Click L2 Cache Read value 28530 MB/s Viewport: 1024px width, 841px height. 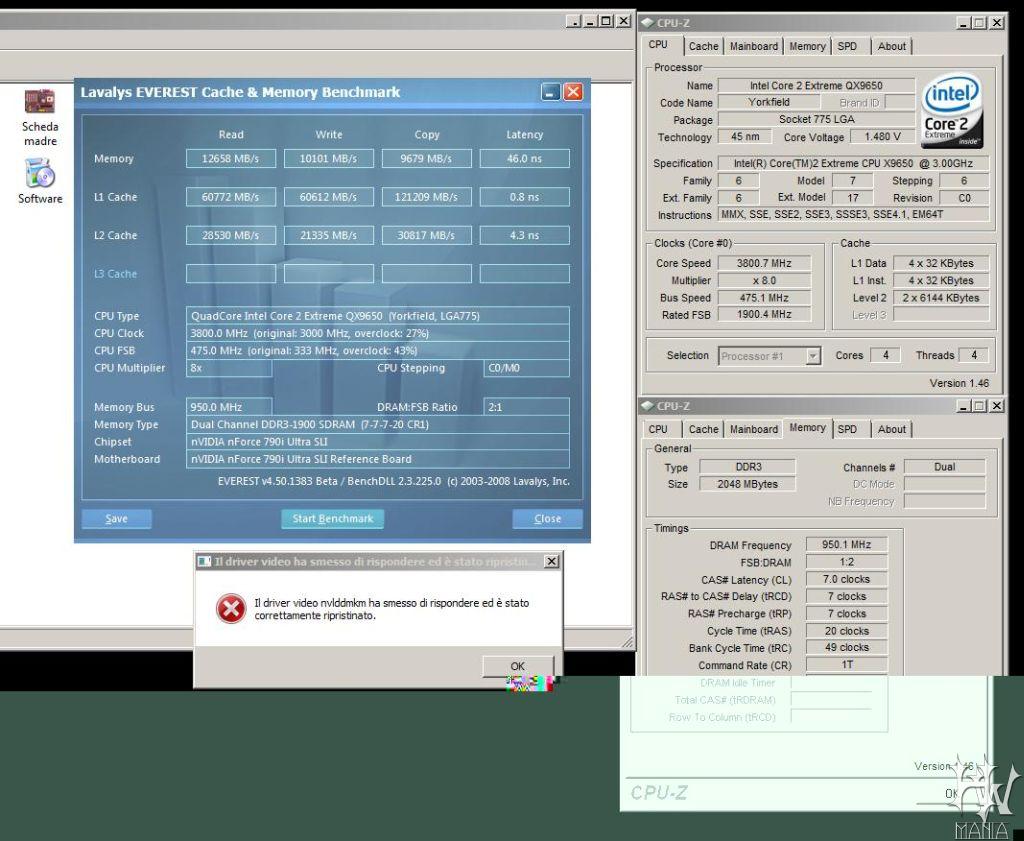point(231,235)
